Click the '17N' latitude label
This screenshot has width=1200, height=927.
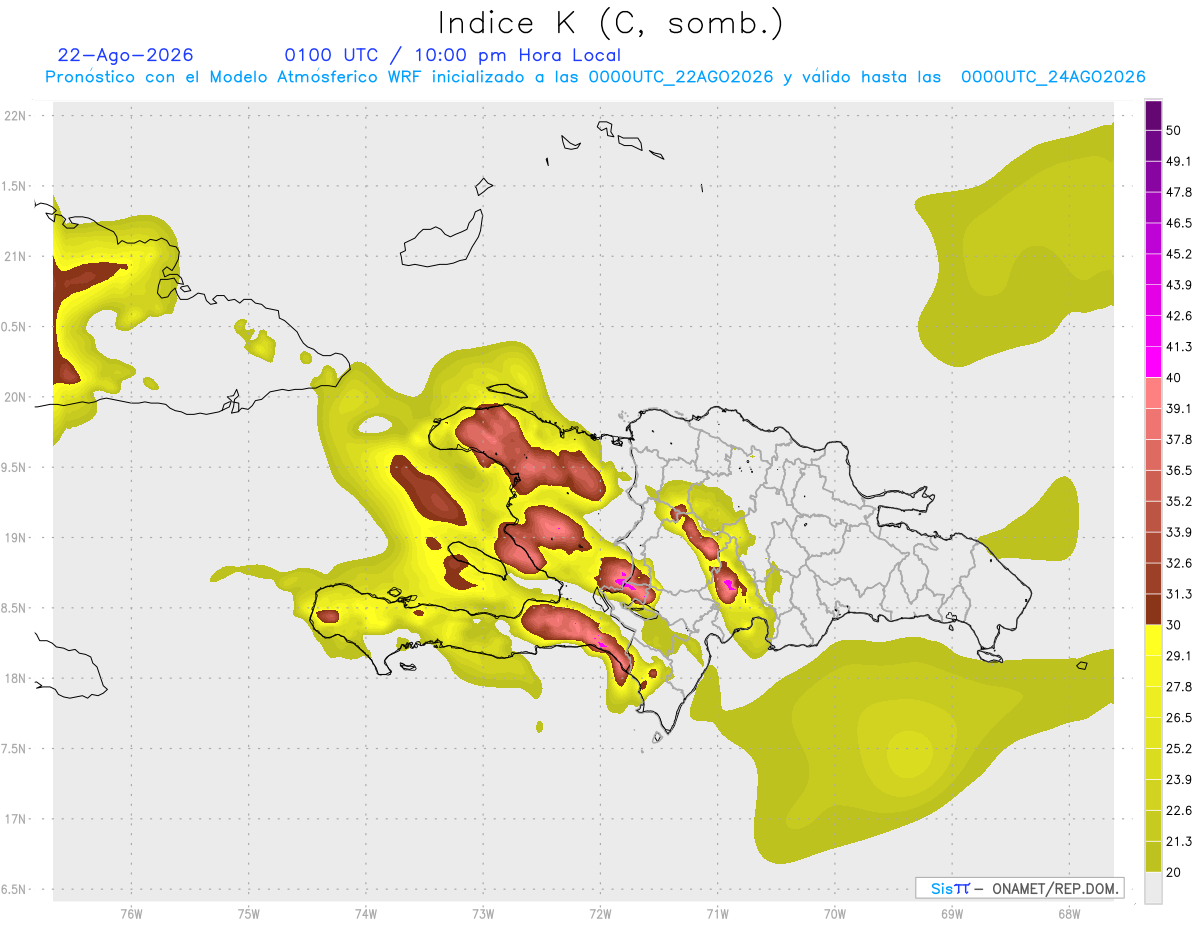click(15, 819)
